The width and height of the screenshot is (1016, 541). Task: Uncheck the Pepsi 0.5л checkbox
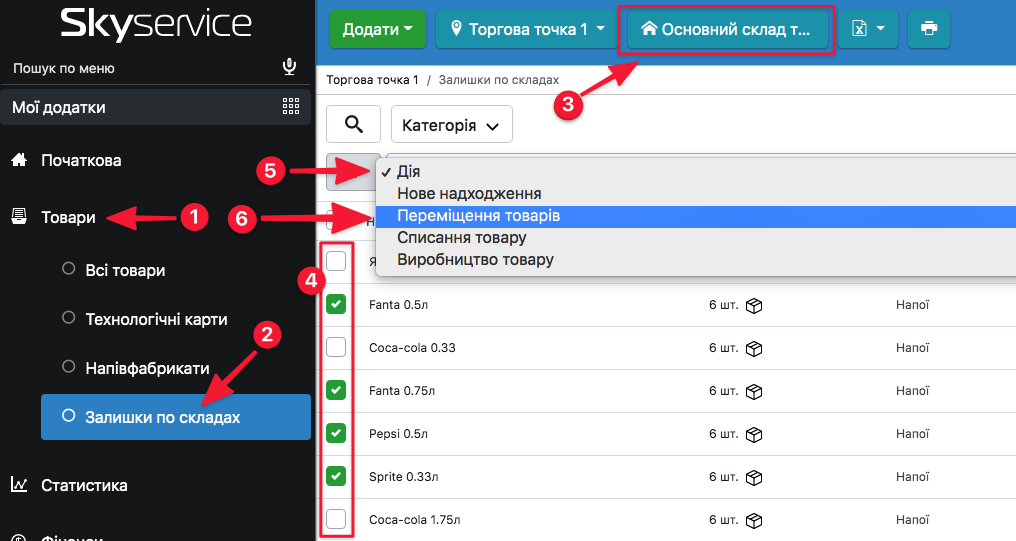pos(337,433)
